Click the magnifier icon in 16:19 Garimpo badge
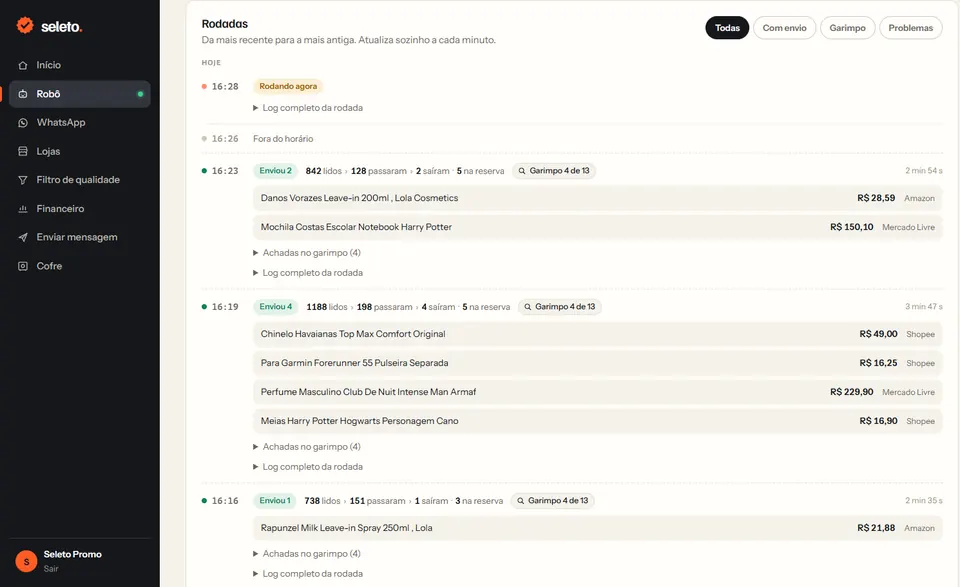 [527, 307]
